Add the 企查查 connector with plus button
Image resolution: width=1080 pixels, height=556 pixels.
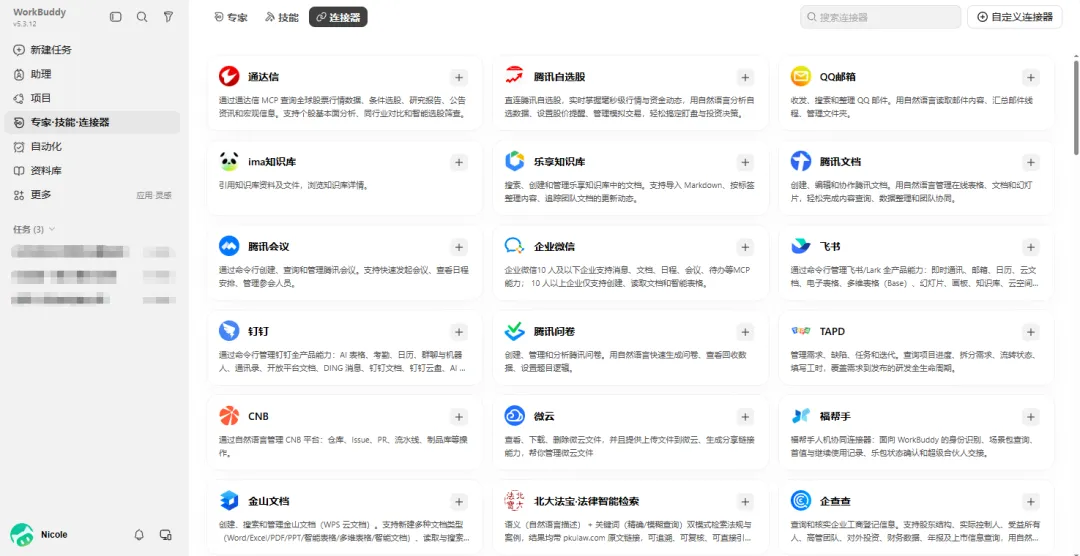point(1030,502)
